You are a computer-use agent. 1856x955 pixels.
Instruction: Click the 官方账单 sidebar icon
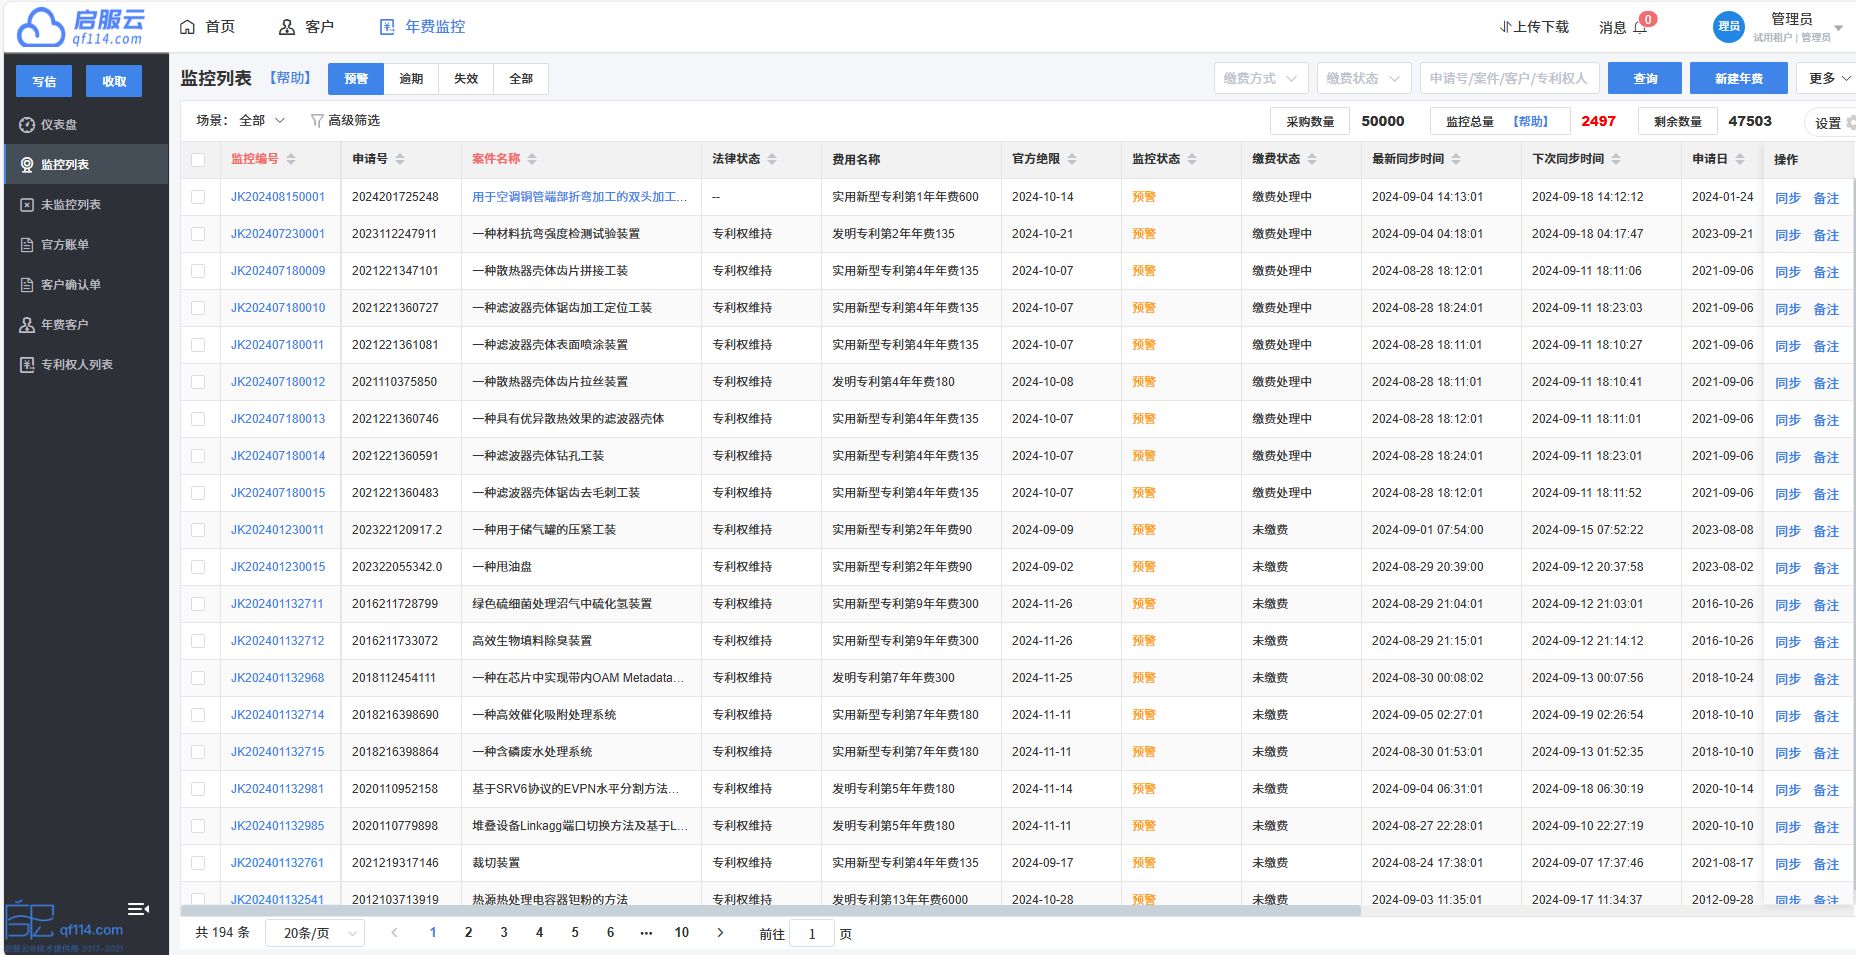27,245
